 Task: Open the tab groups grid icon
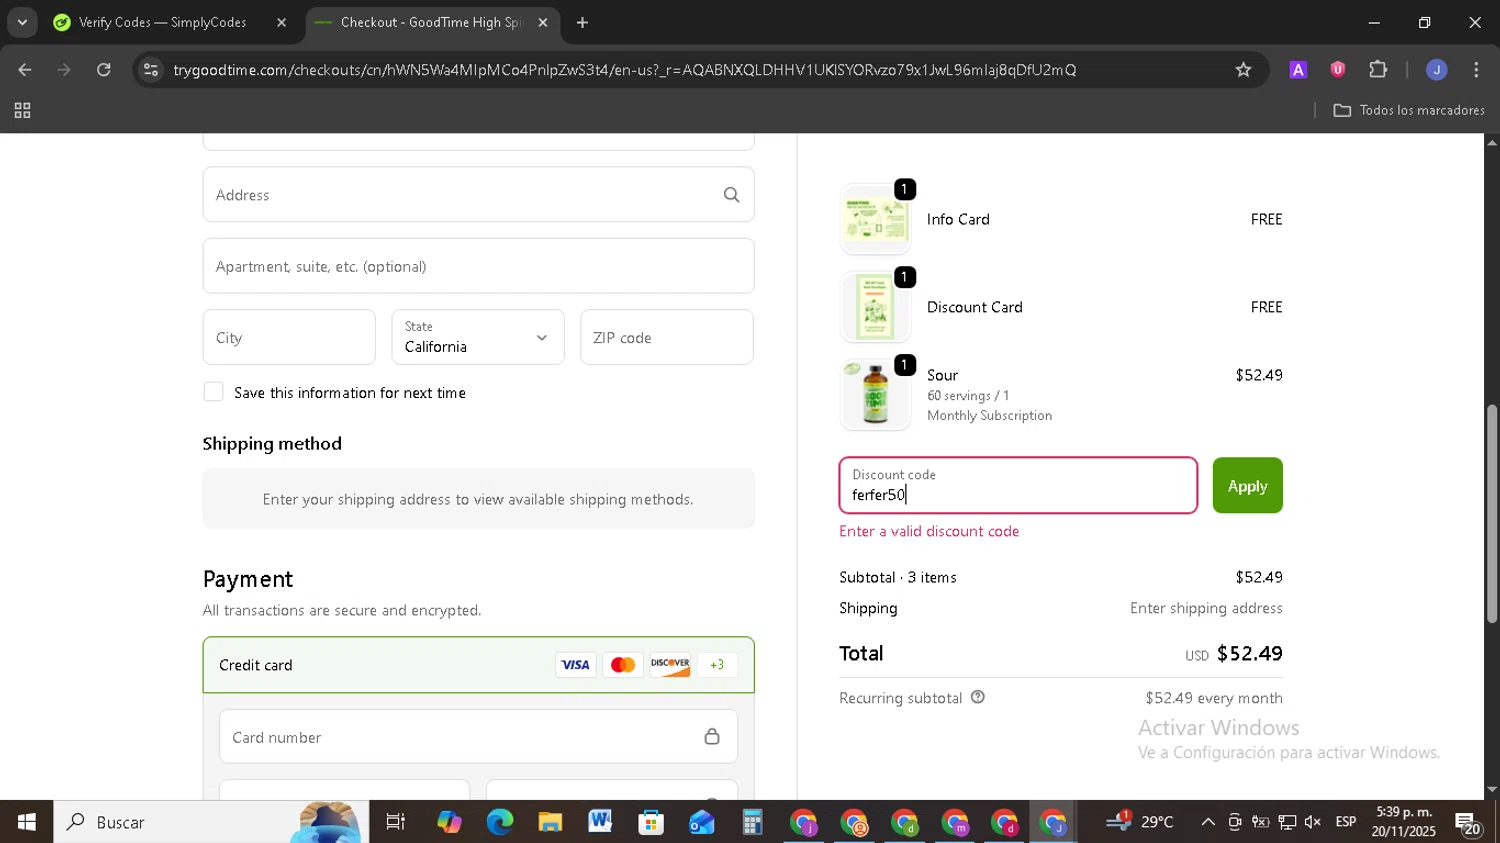pos(22,111)
